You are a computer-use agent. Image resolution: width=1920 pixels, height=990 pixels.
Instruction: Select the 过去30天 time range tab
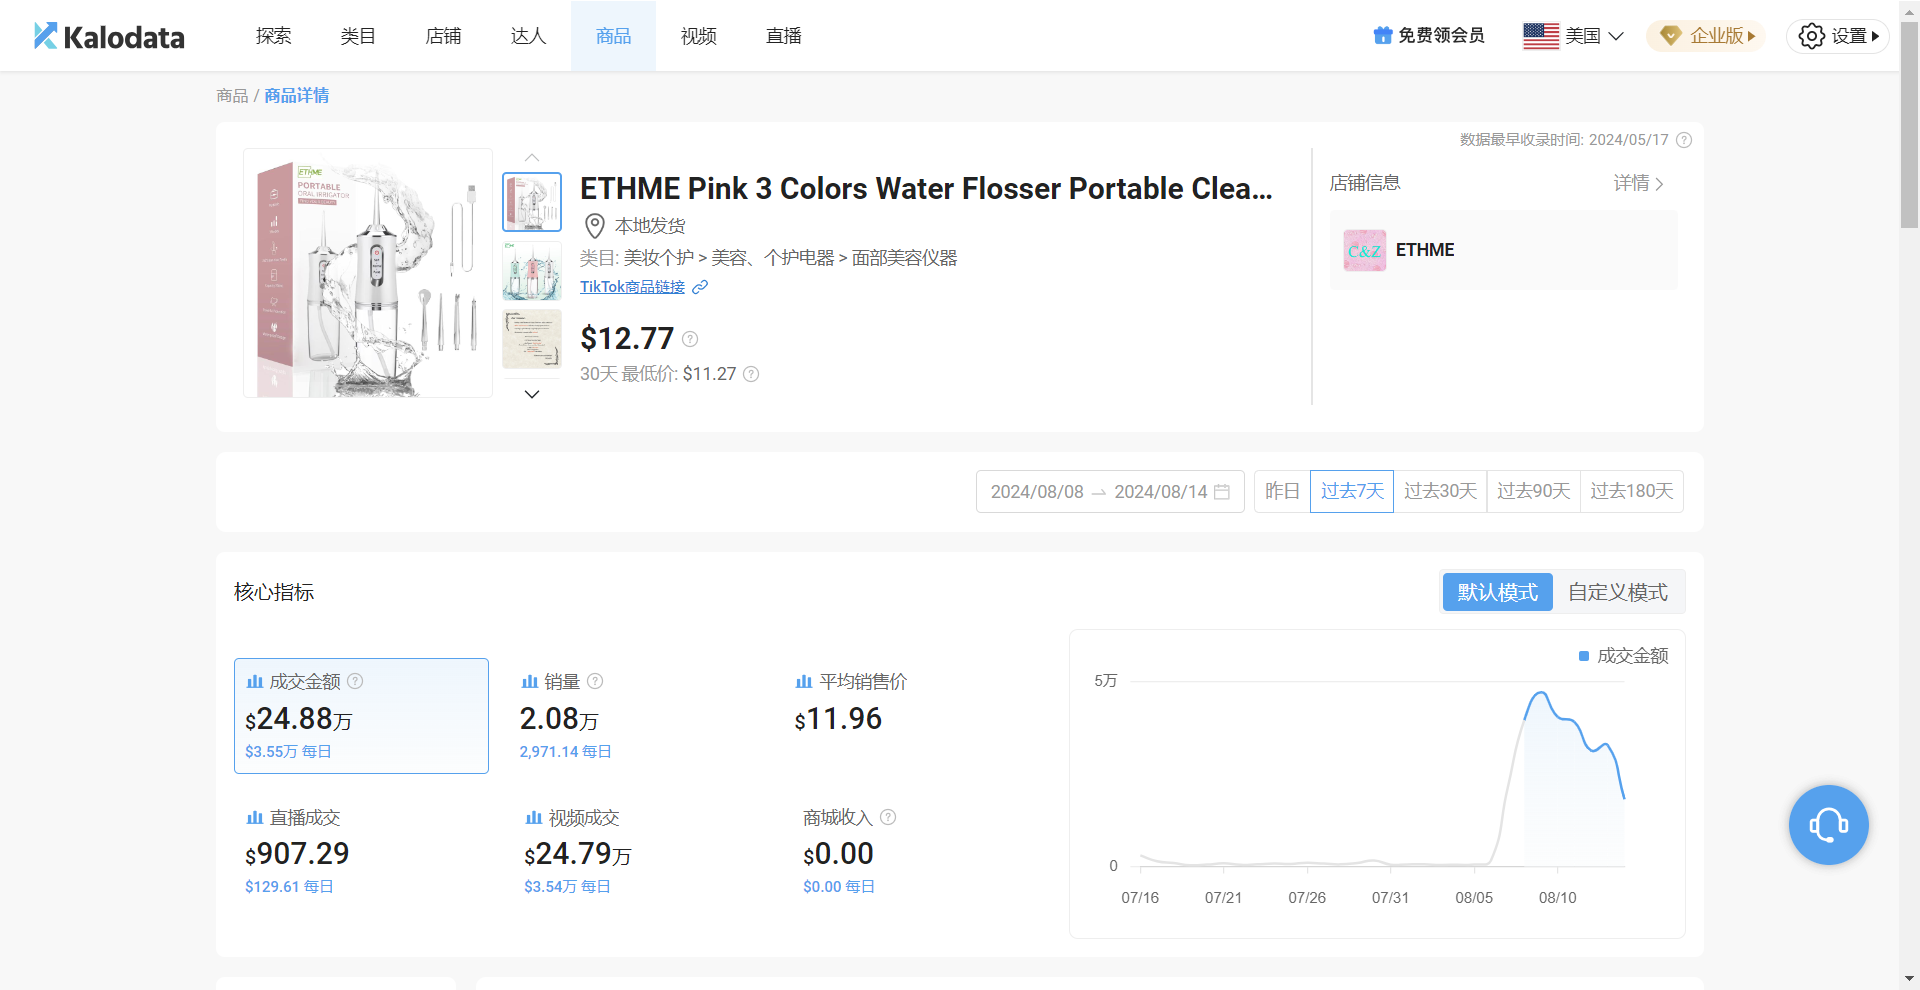click(x=1440, y=491)
